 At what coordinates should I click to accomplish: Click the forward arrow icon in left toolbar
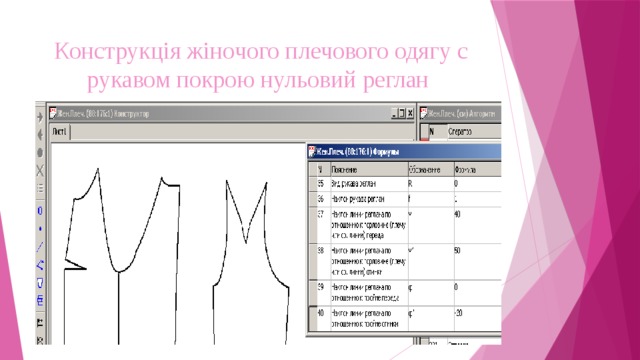coord(40,117)
